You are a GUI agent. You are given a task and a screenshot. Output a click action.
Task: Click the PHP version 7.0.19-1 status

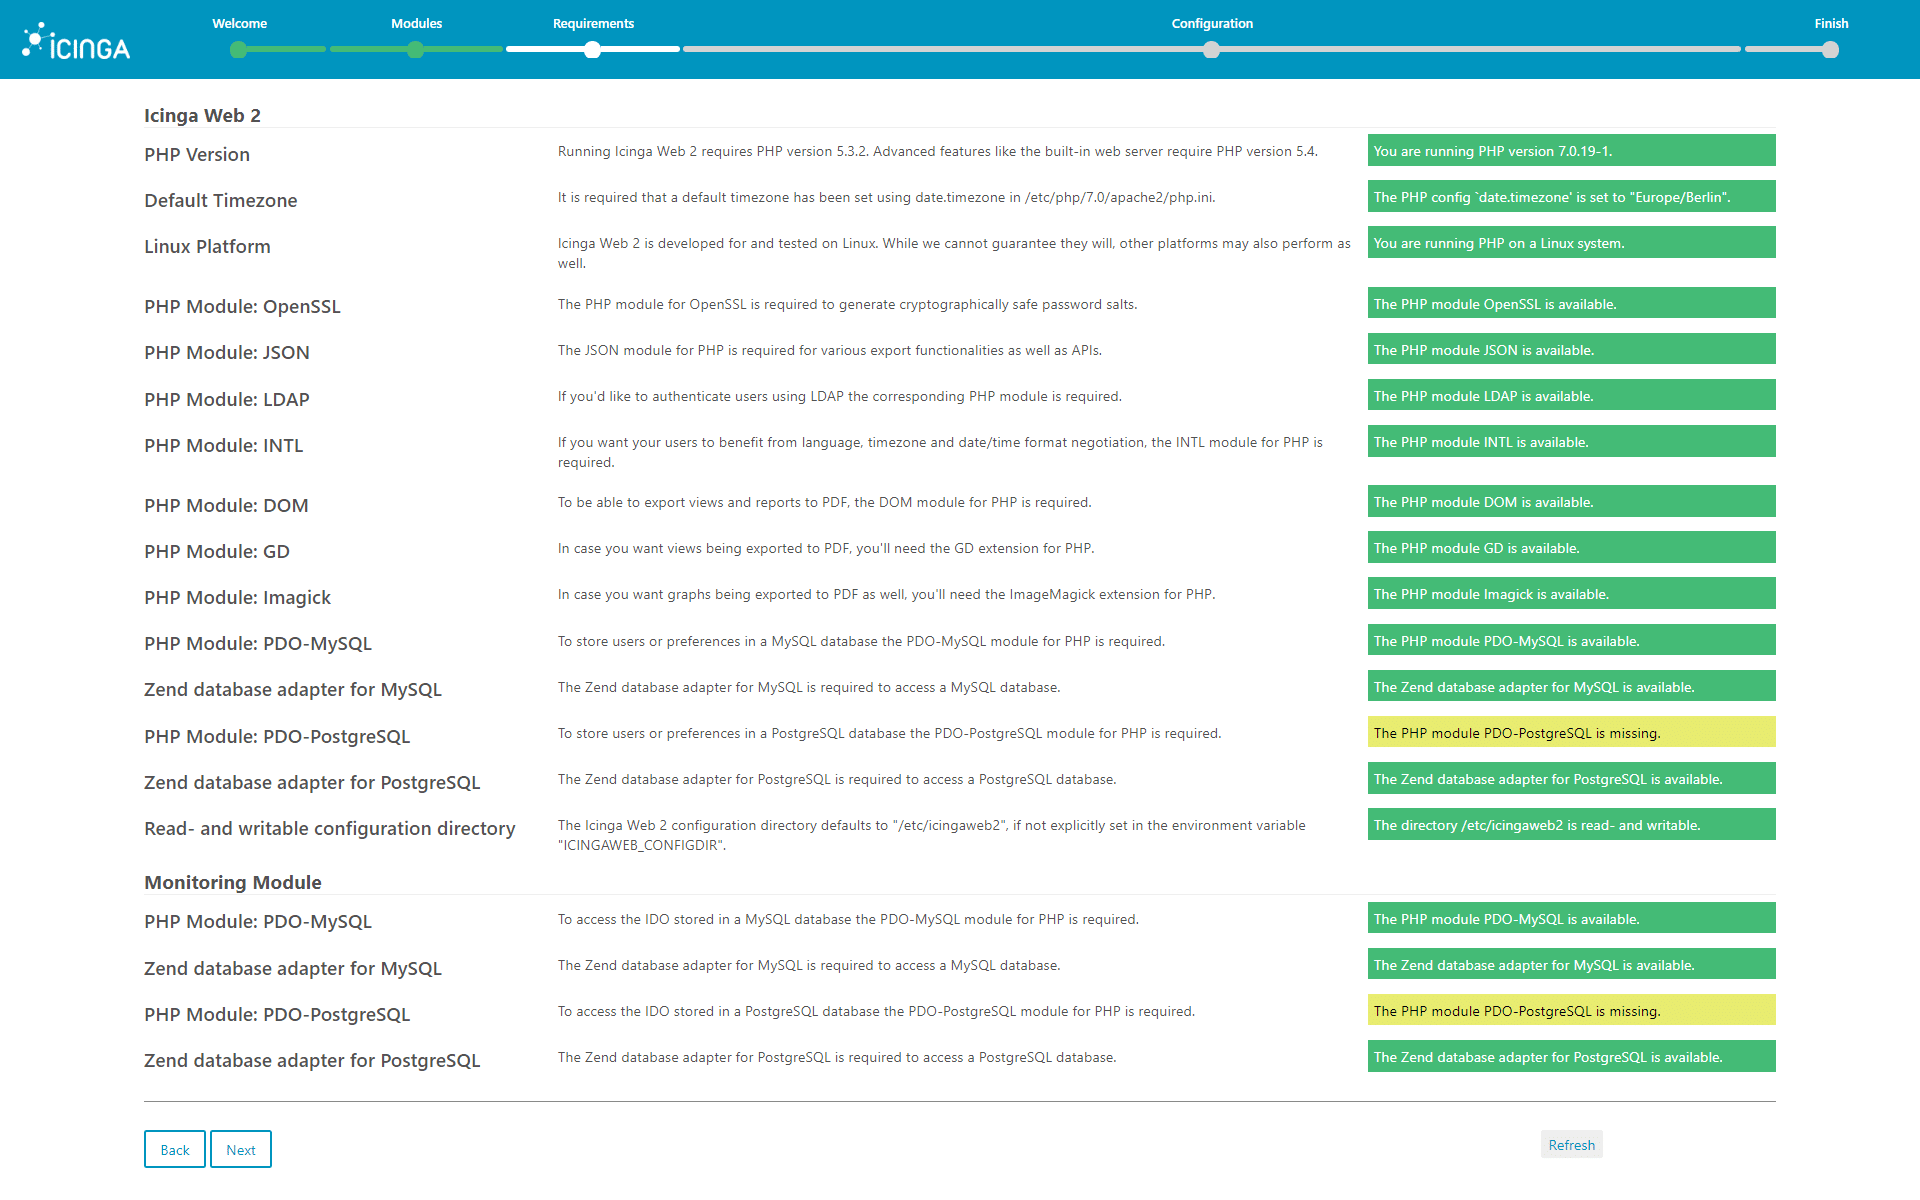1571,150
